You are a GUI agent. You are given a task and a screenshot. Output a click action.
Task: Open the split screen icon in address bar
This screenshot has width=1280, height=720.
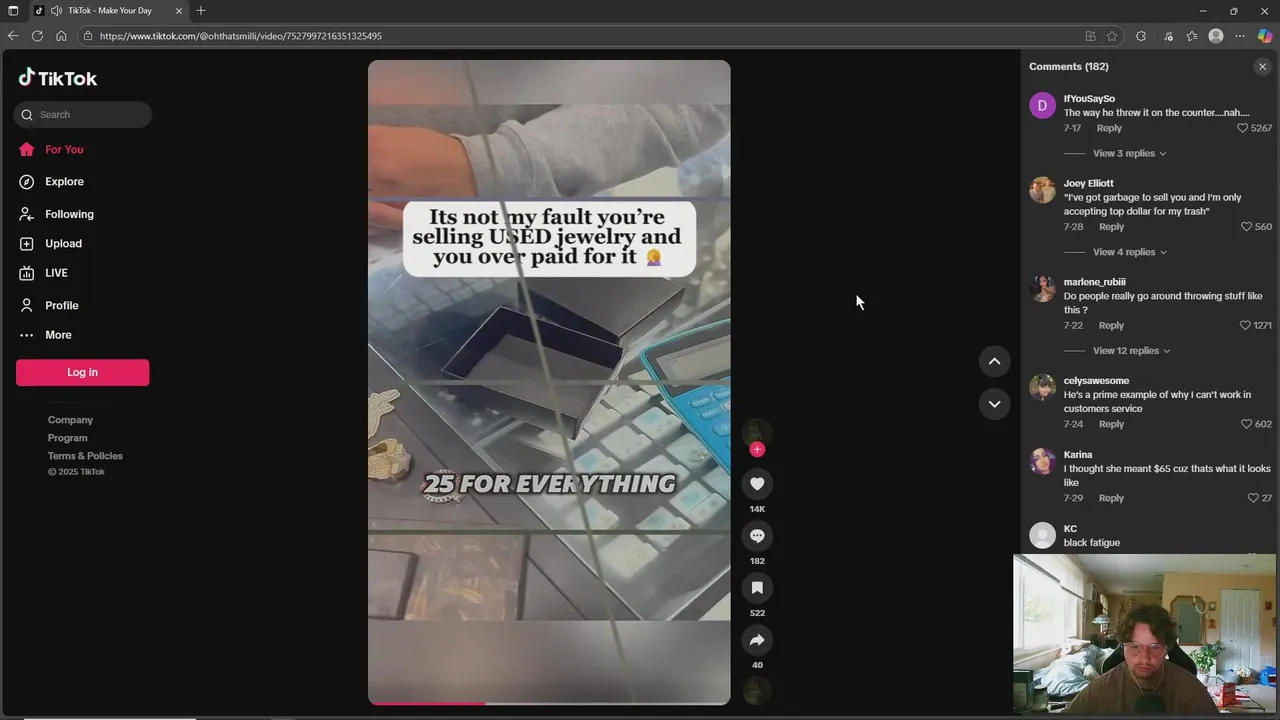(x=1090, y=36)
